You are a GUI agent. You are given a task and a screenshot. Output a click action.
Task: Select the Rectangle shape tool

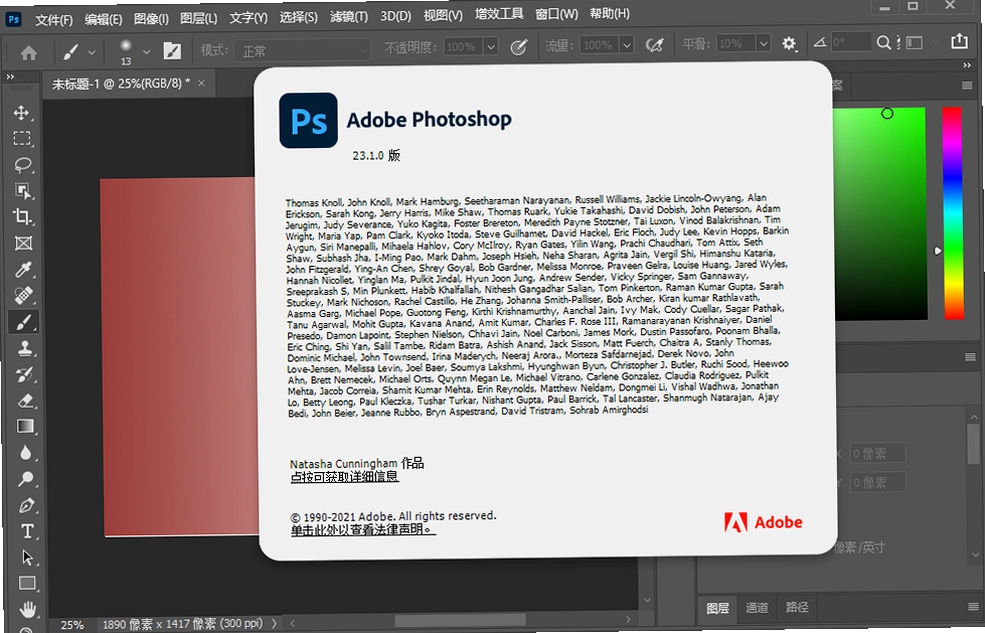tap(27, 583)
